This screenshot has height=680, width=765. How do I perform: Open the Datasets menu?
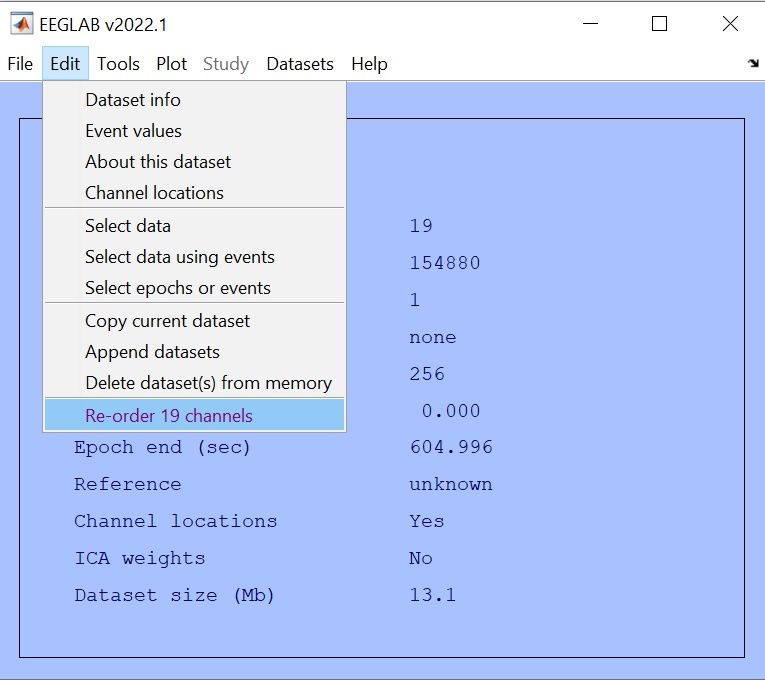(x=300, y=64)
